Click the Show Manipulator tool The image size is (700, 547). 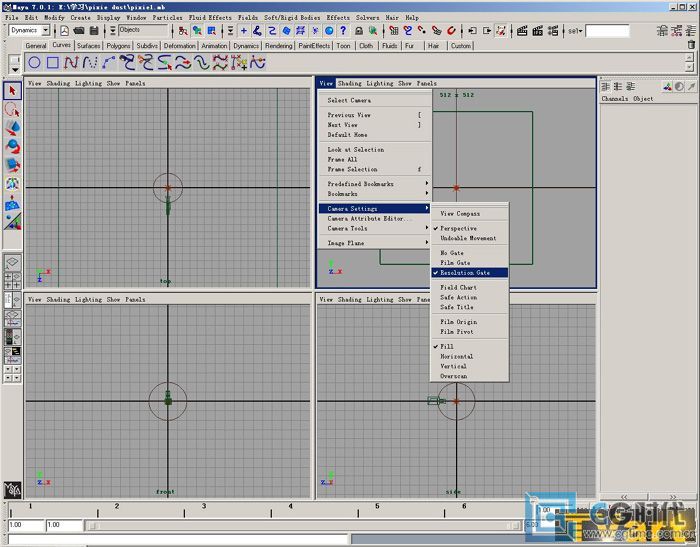(x=12, y=221)
